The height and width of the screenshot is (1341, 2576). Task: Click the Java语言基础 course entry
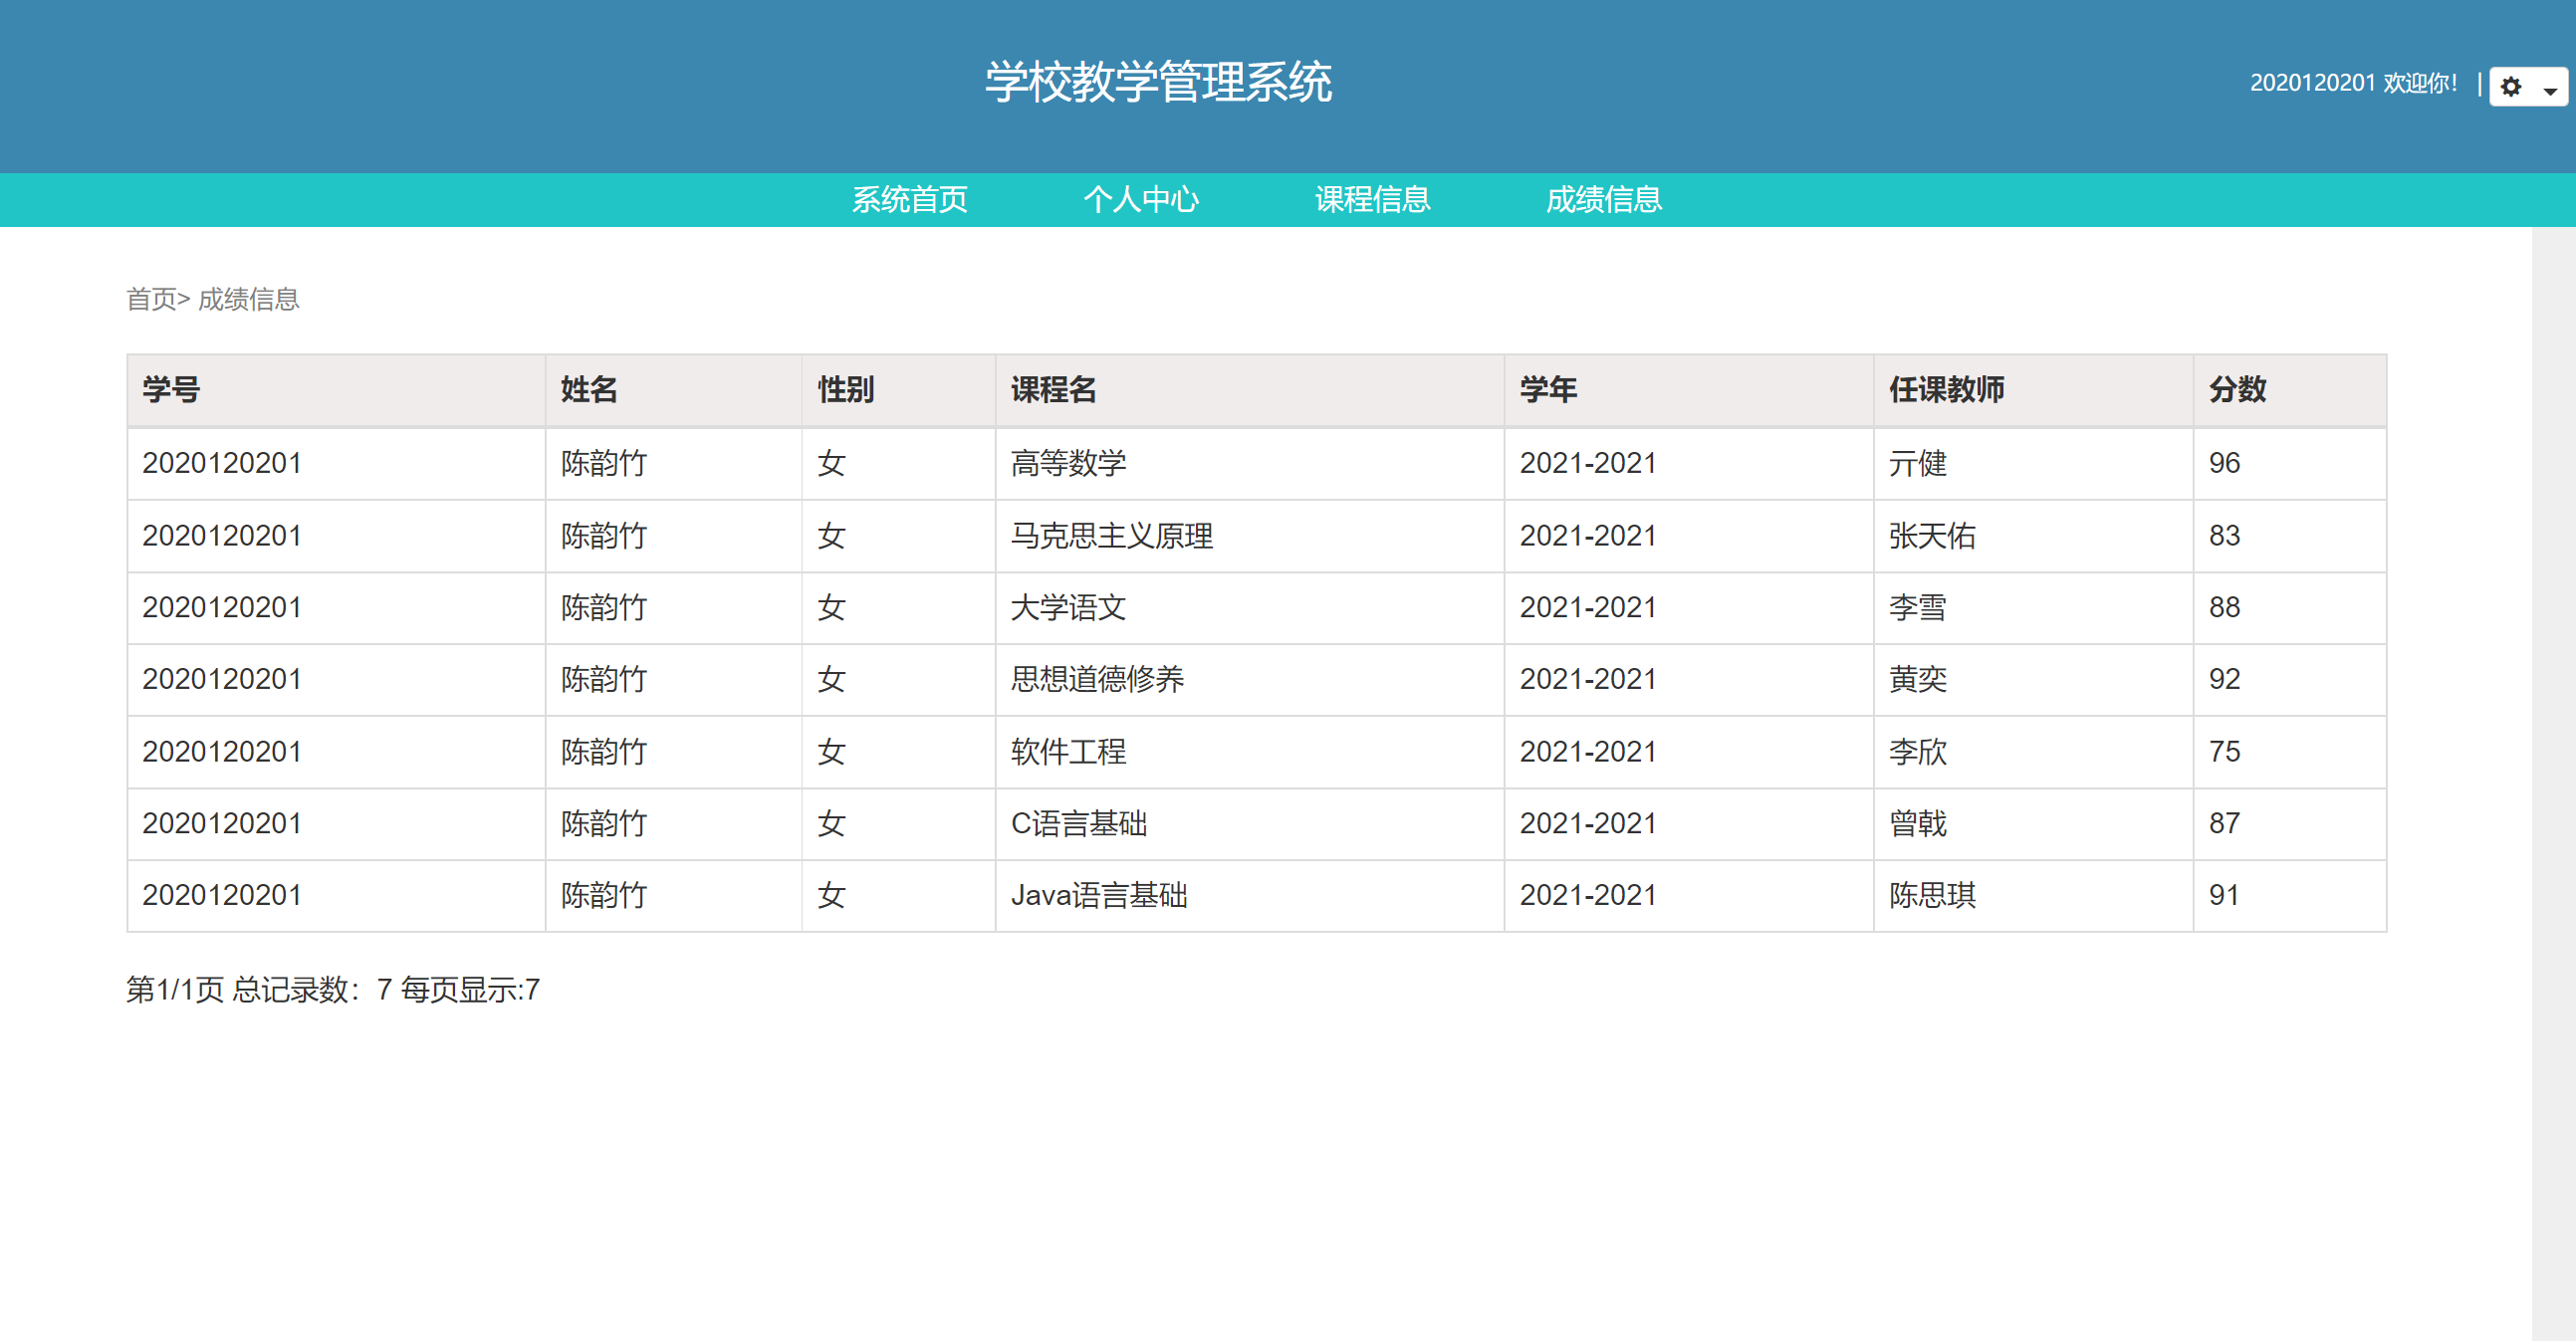(1098, 895)
